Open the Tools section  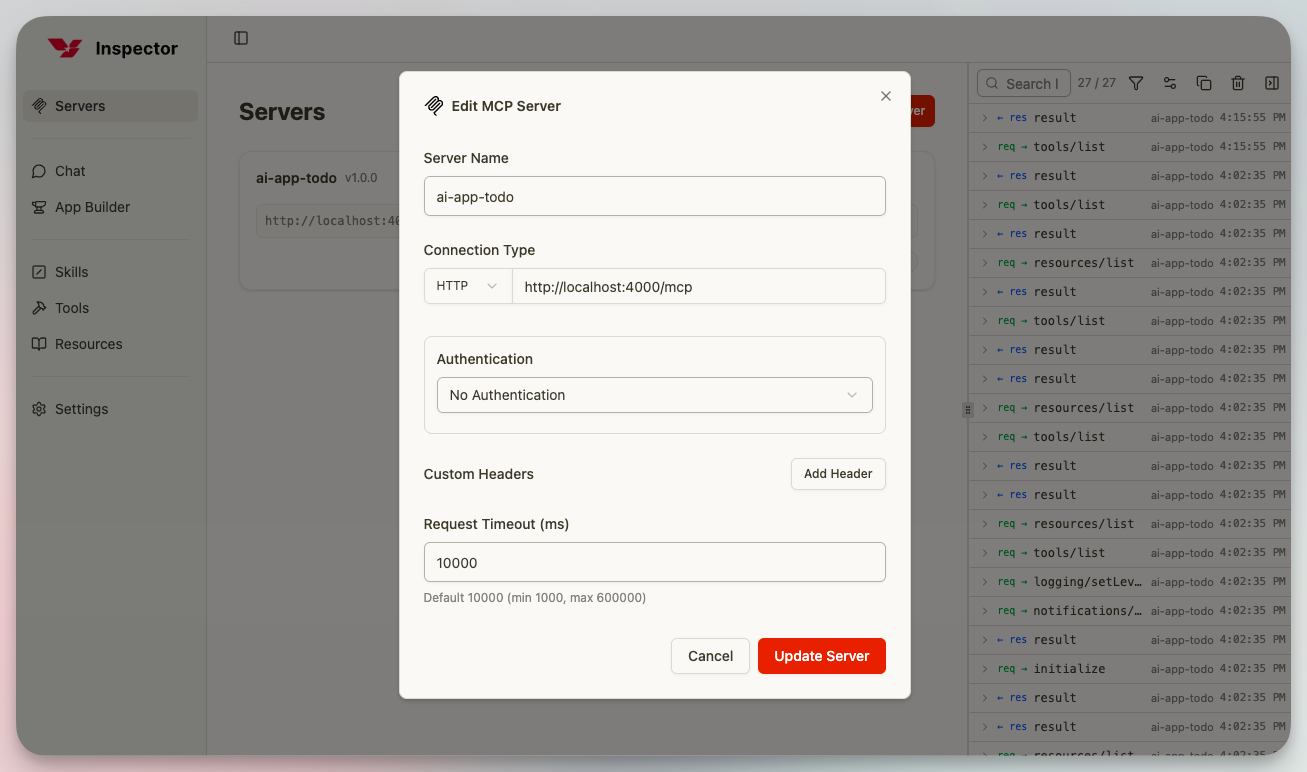(x=110, y=308)
